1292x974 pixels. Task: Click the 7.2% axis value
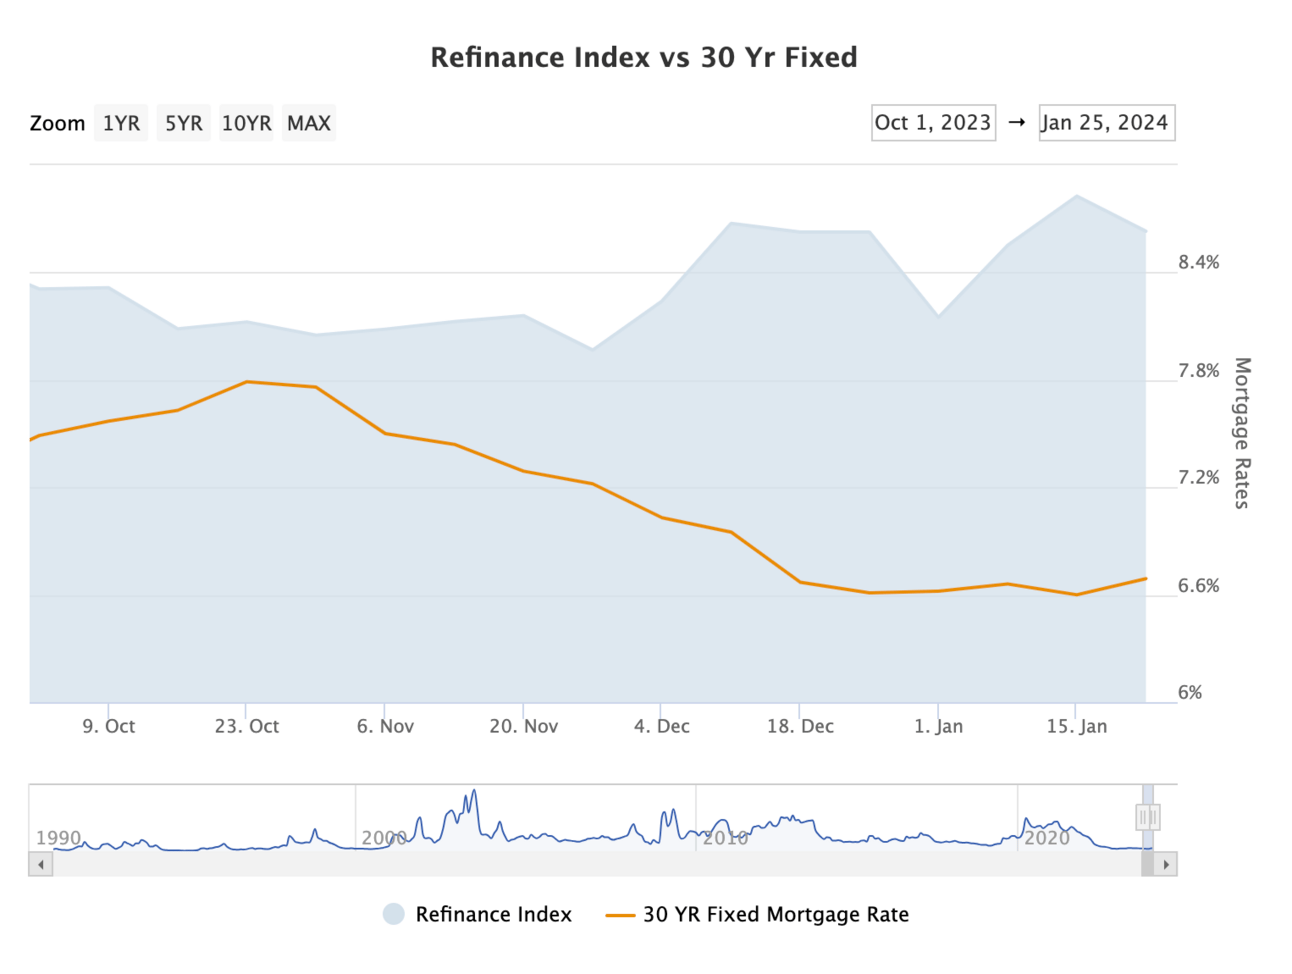(x=1198, y=477)
